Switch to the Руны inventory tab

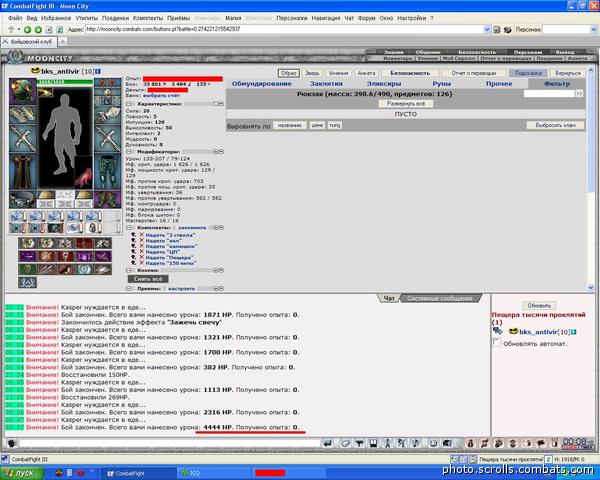tap(441, 83)
